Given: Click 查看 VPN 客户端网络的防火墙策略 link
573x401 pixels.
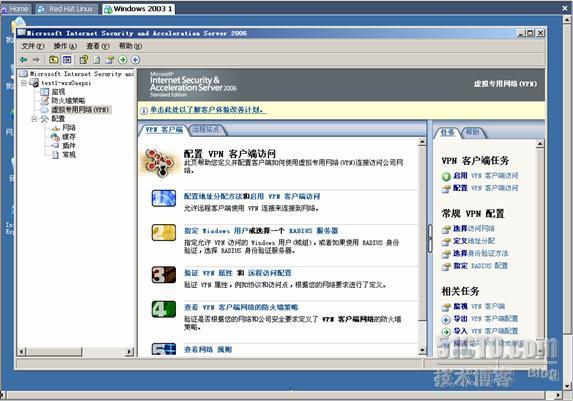Looking at the screenshot, I should (x=241, y=307).
